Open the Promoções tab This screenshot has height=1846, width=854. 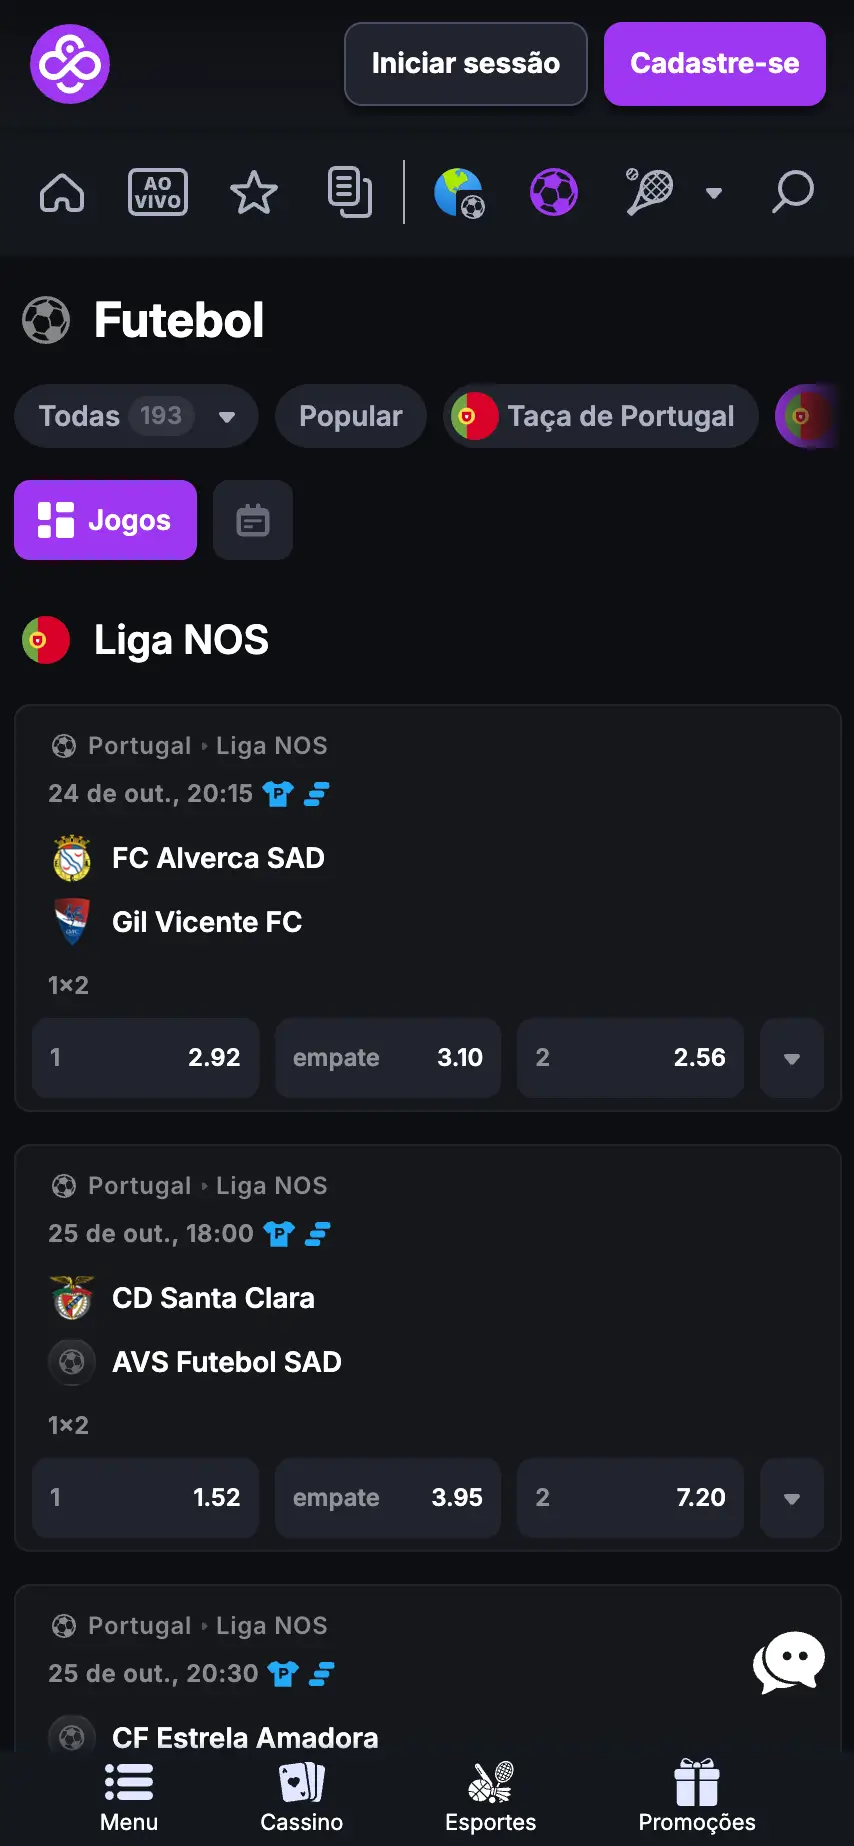pos(697,1798)
